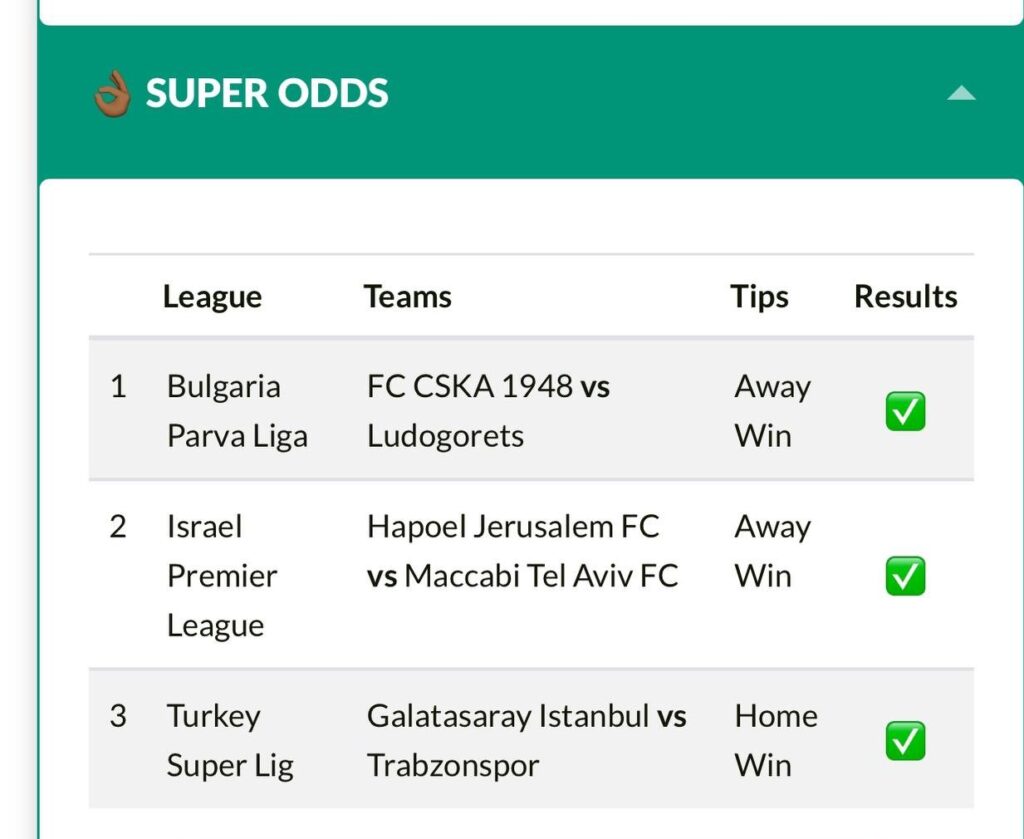Image resolution: width=1024 pixels, height=839 pixels.
Task: Click the Tips column header
Action: click(x=760, y=297)
